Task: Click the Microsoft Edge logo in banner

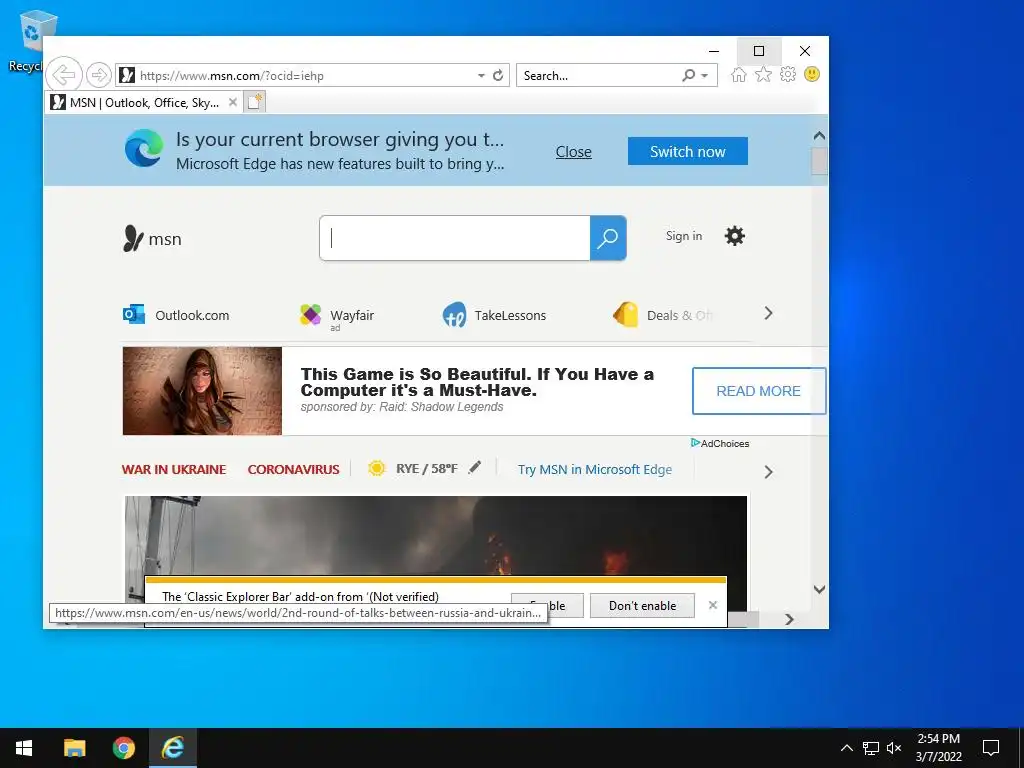Action: [144, 148]
